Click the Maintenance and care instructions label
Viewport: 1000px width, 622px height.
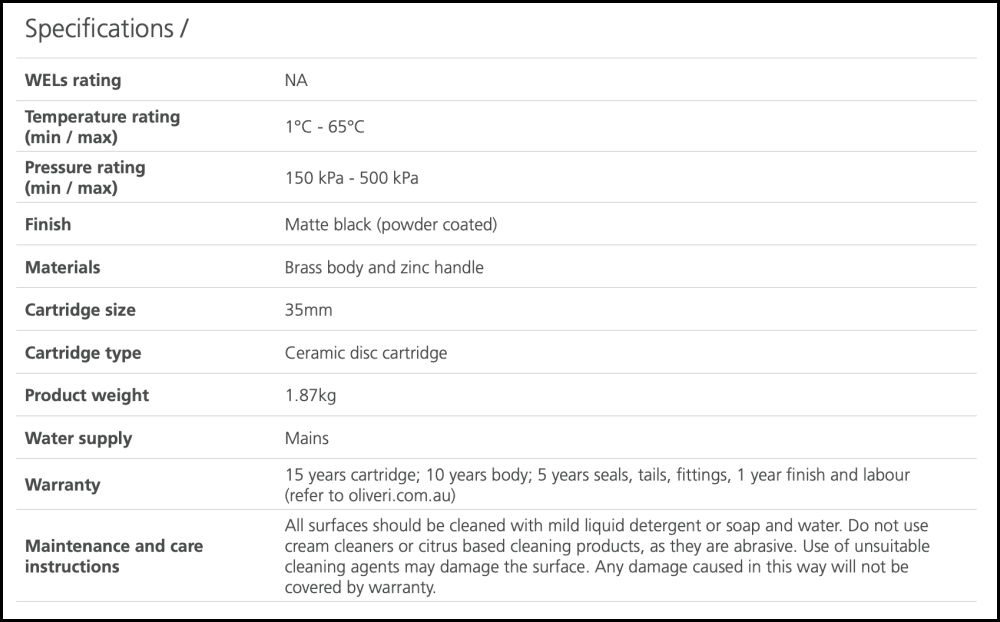pyautogui.click(x=113, y=556)
